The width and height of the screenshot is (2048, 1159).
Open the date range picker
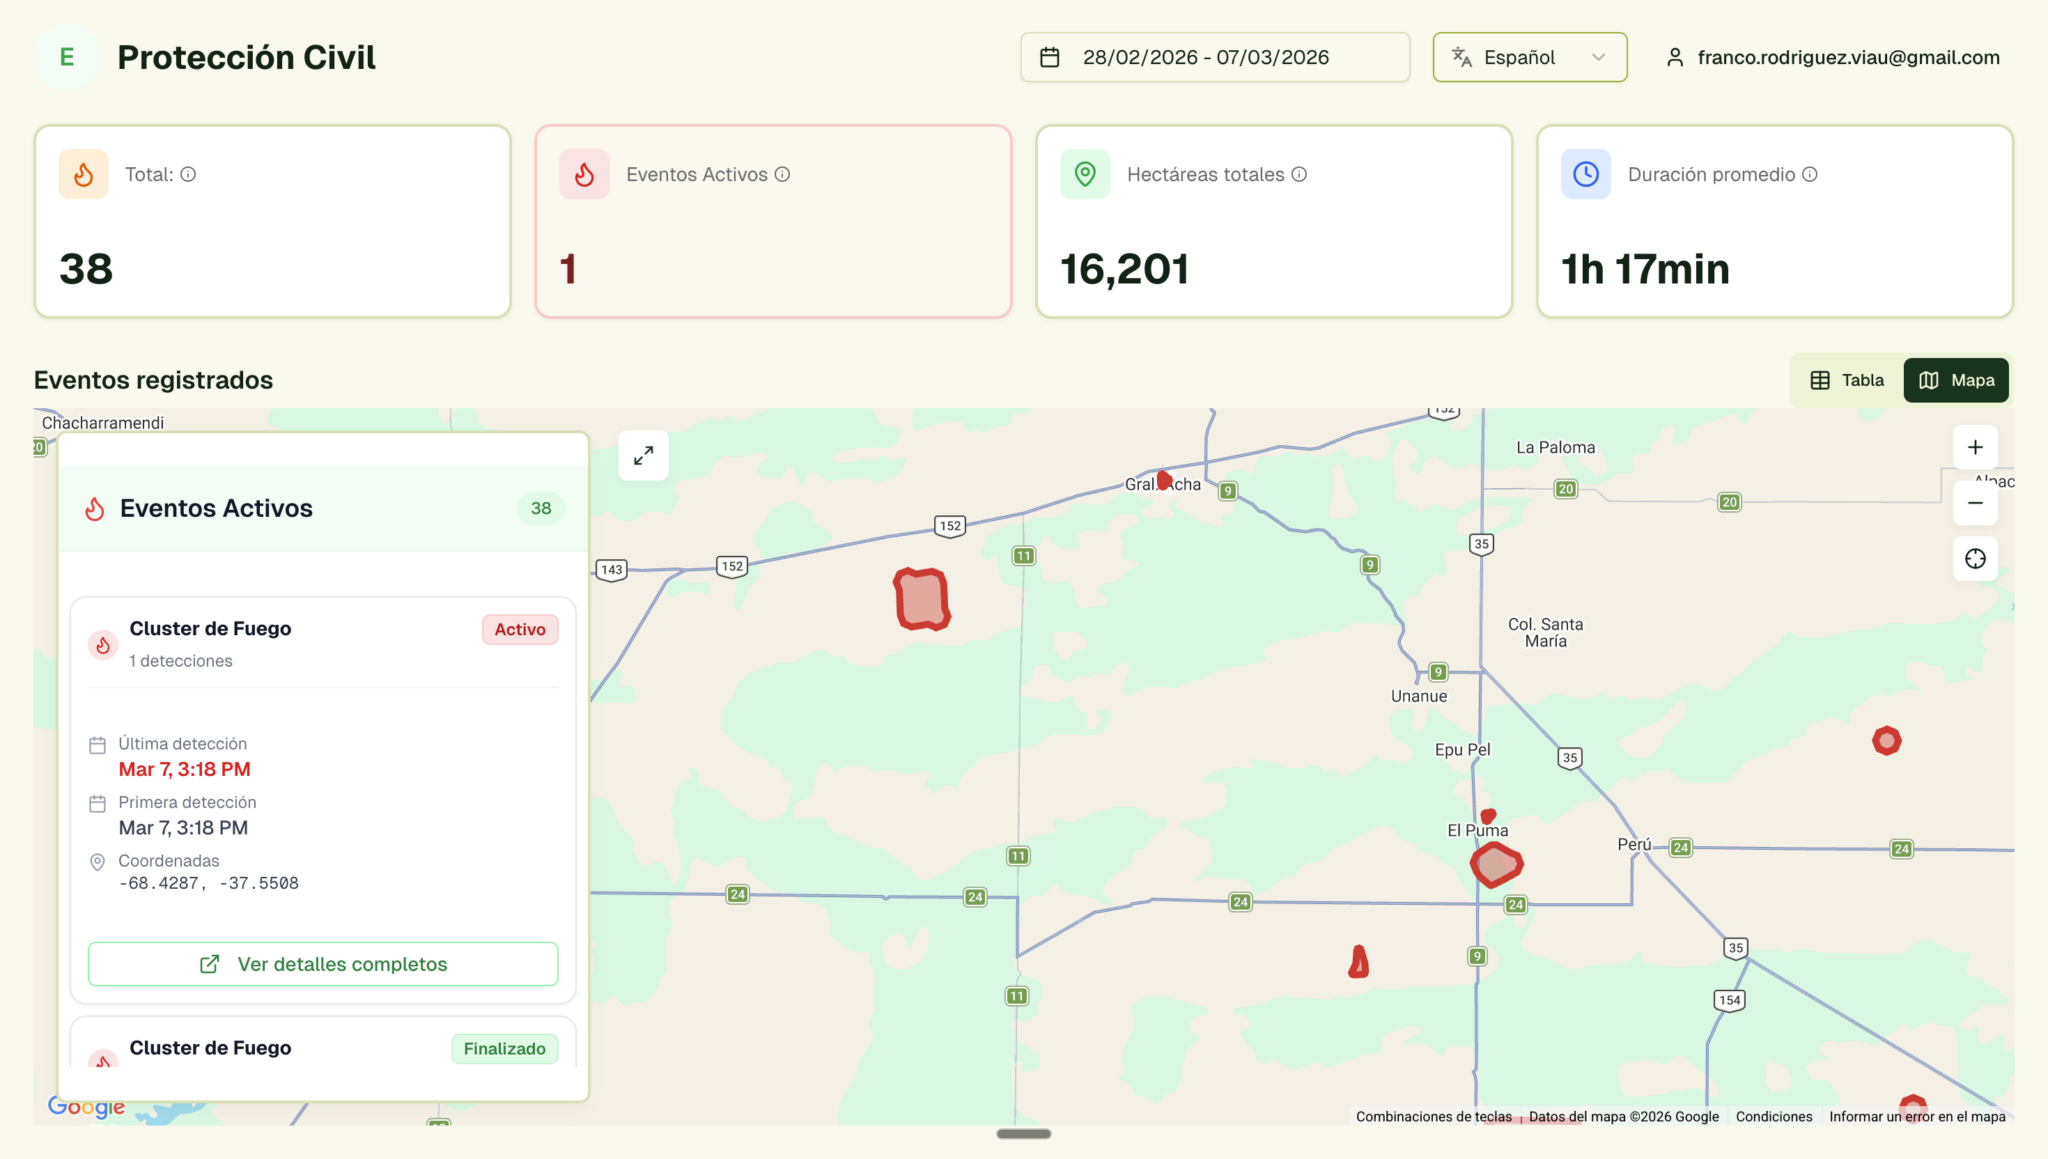pos(1214,58)
